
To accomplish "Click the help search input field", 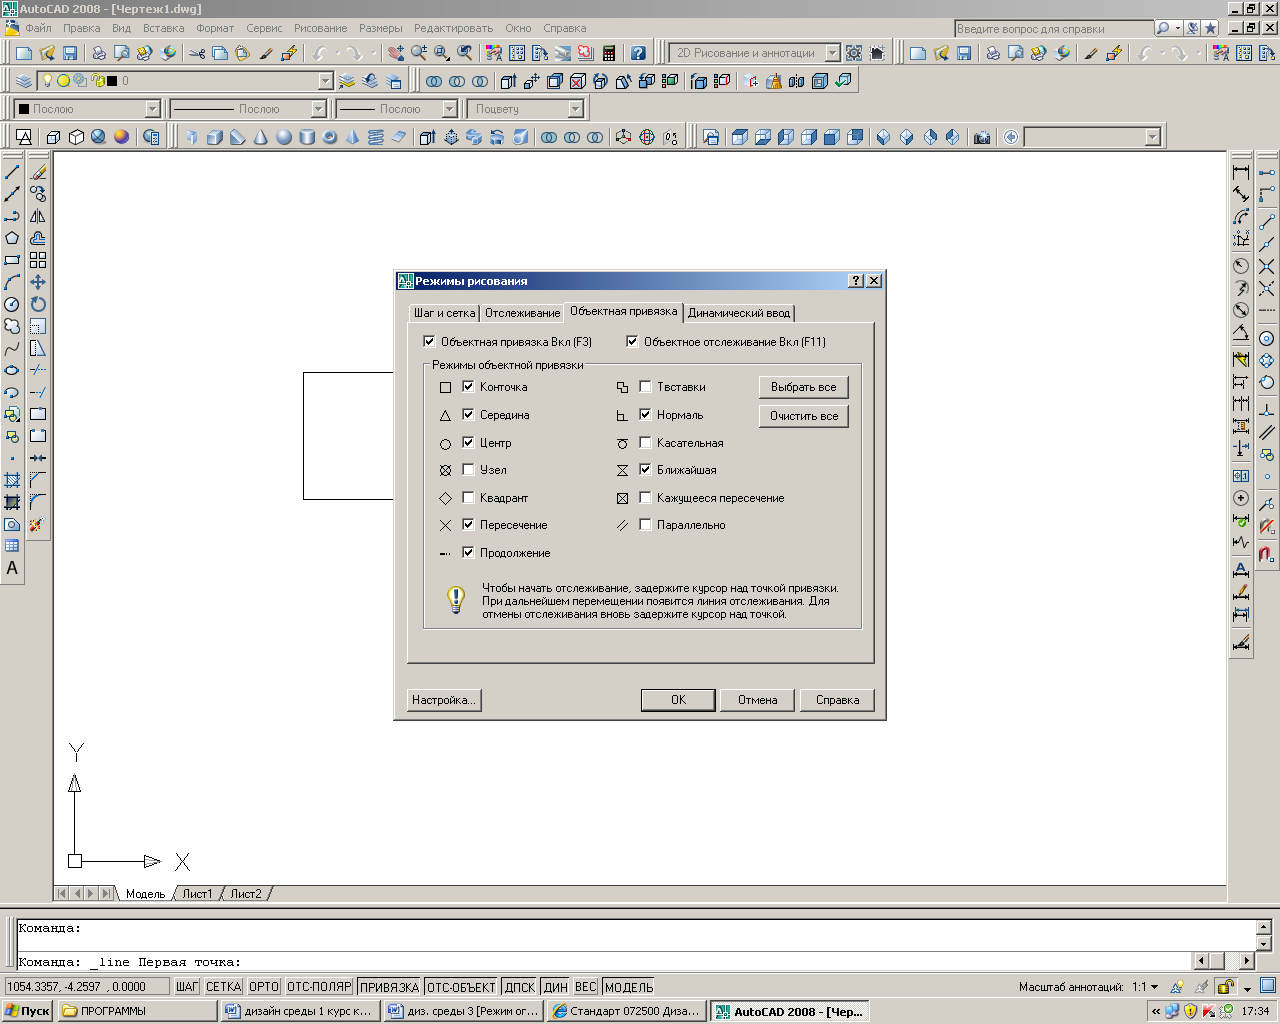I will (x=1053, y=29).
